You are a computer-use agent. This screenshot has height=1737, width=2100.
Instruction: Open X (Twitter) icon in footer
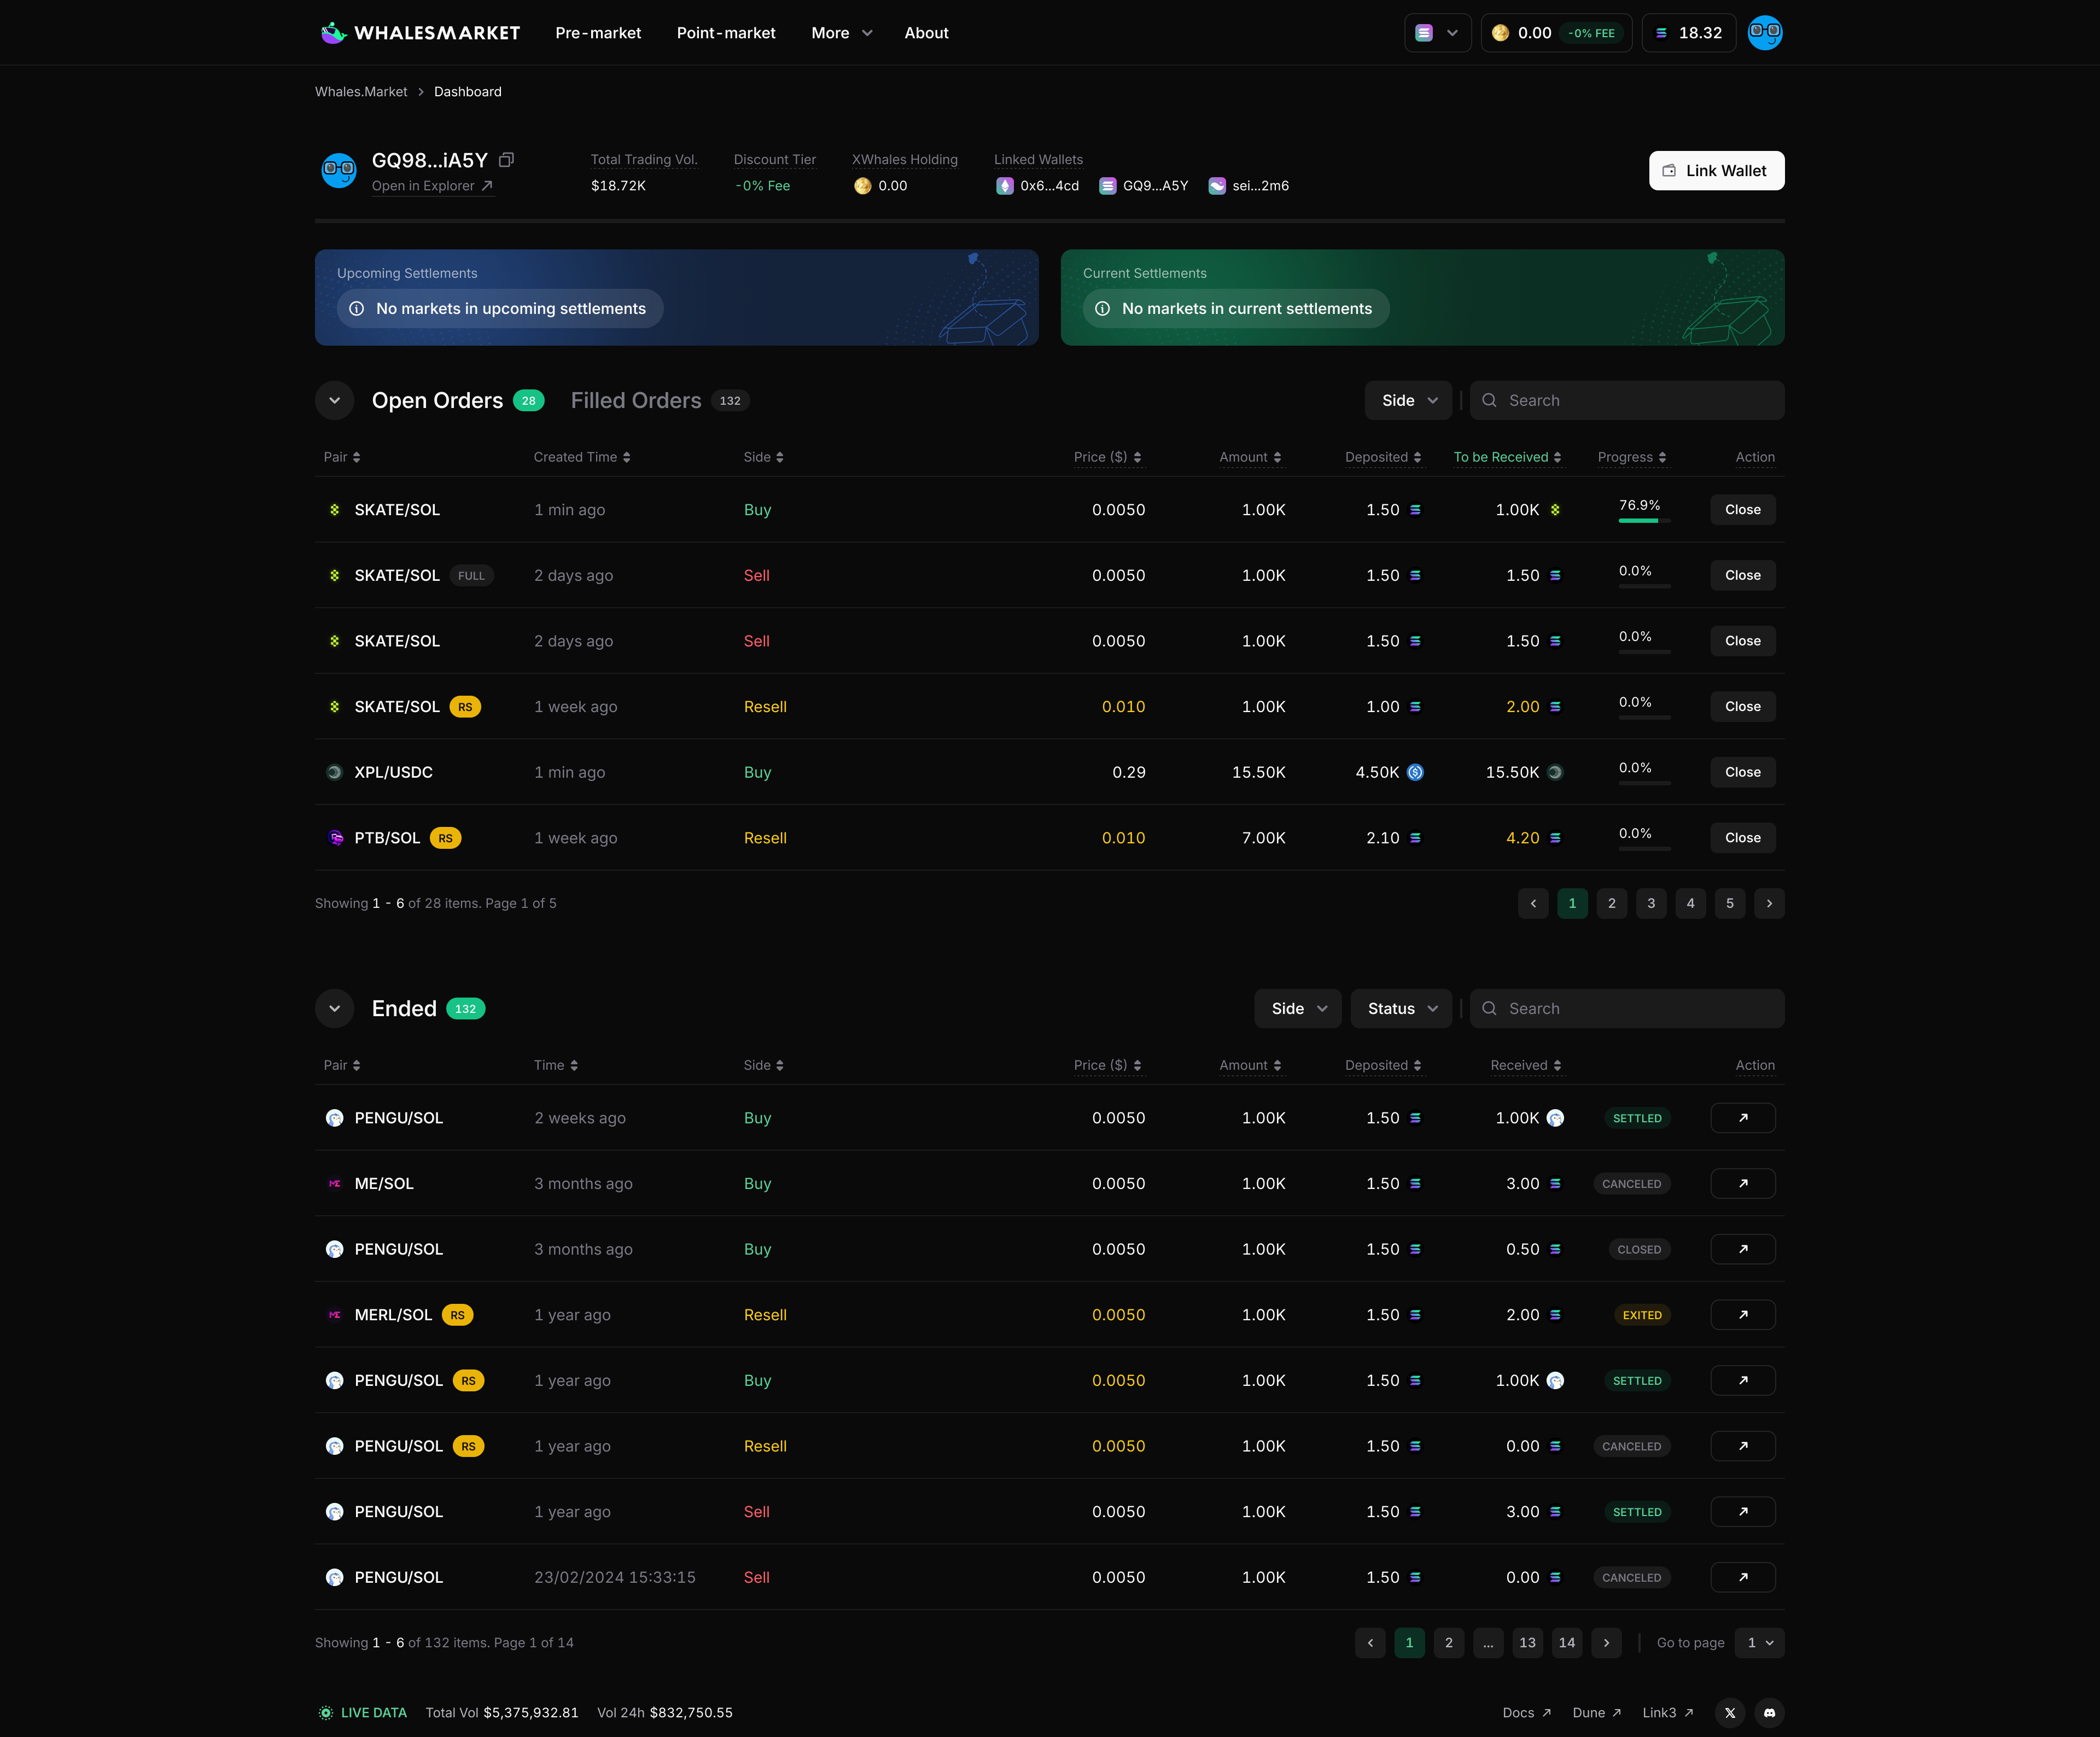pyautogui.click(x=1730, y=1712)
